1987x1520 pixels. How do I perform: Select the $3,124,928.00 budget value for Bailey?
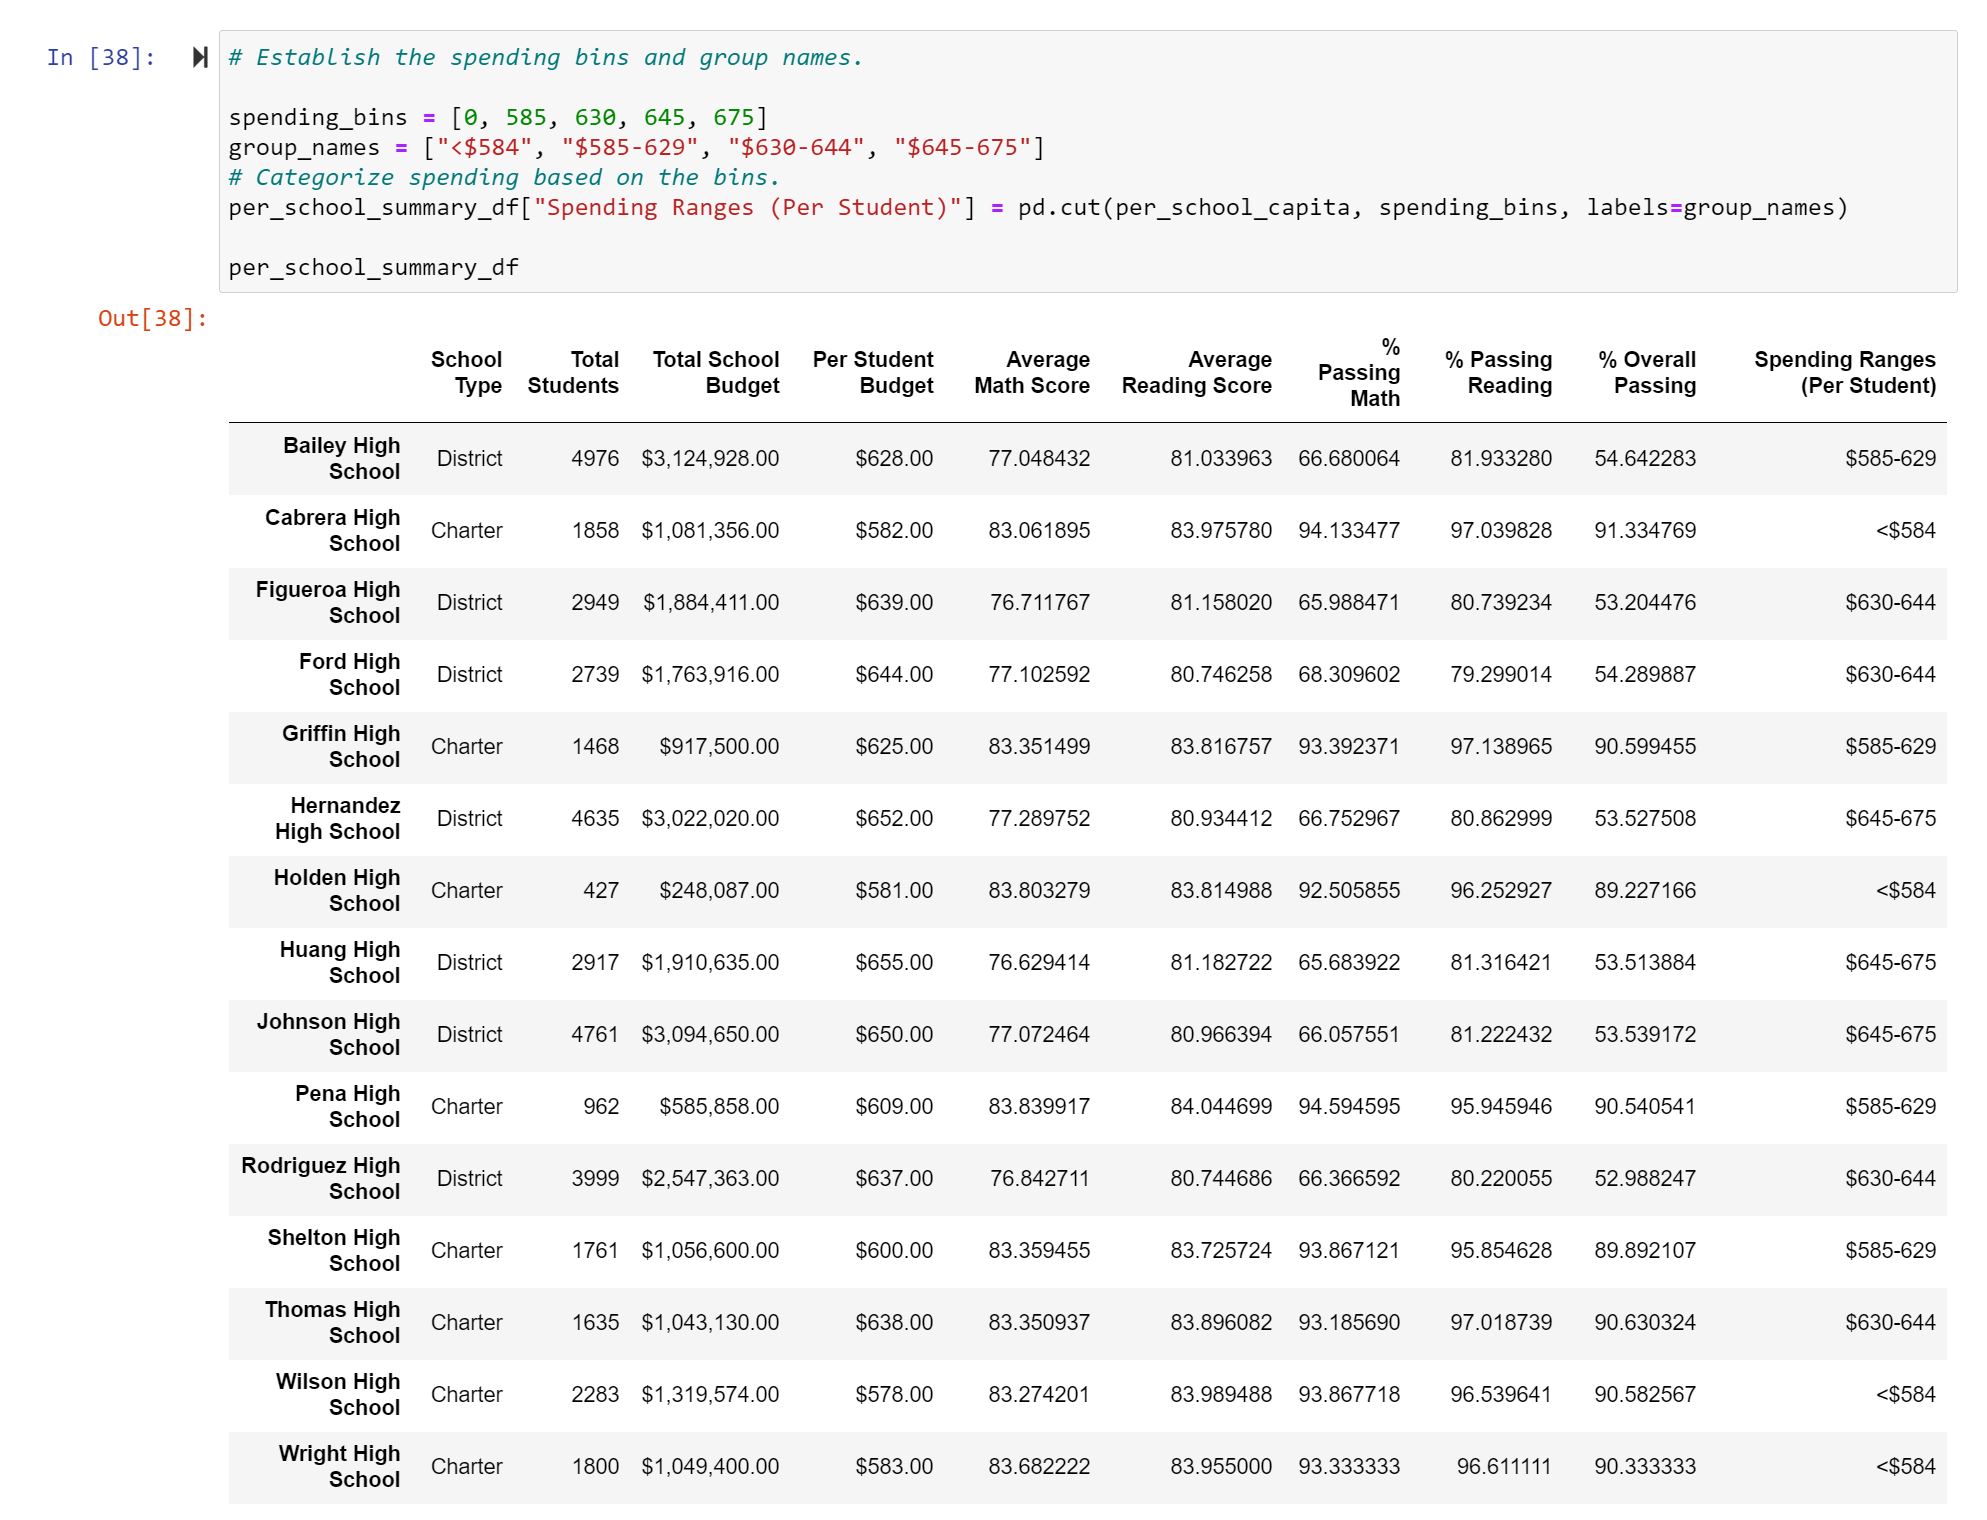(713, 458)
